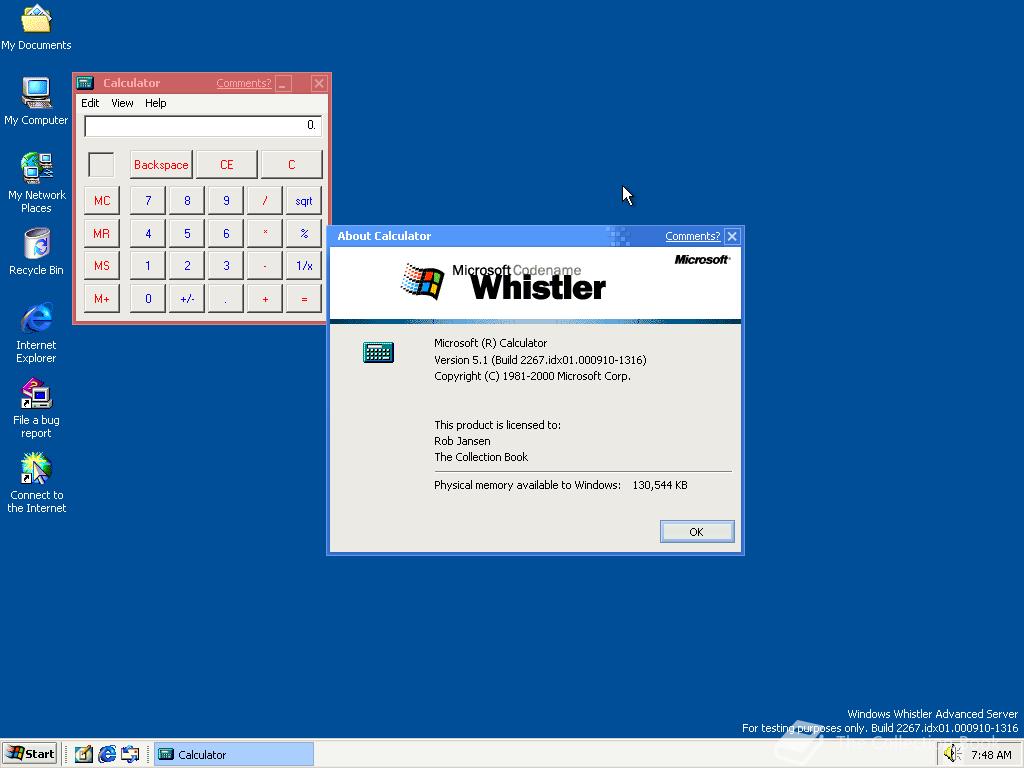Click the Version 5.1 build text
The image size is (1024, 768).
click(540, 360)
